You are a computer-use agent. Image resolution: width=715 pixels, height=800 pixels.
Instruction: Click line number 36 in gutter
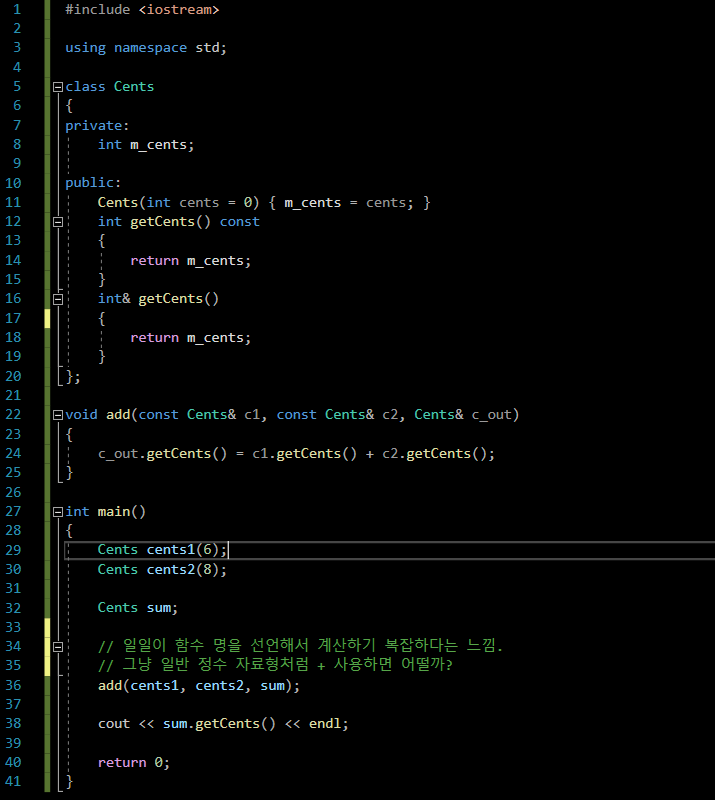coord(13,685)
